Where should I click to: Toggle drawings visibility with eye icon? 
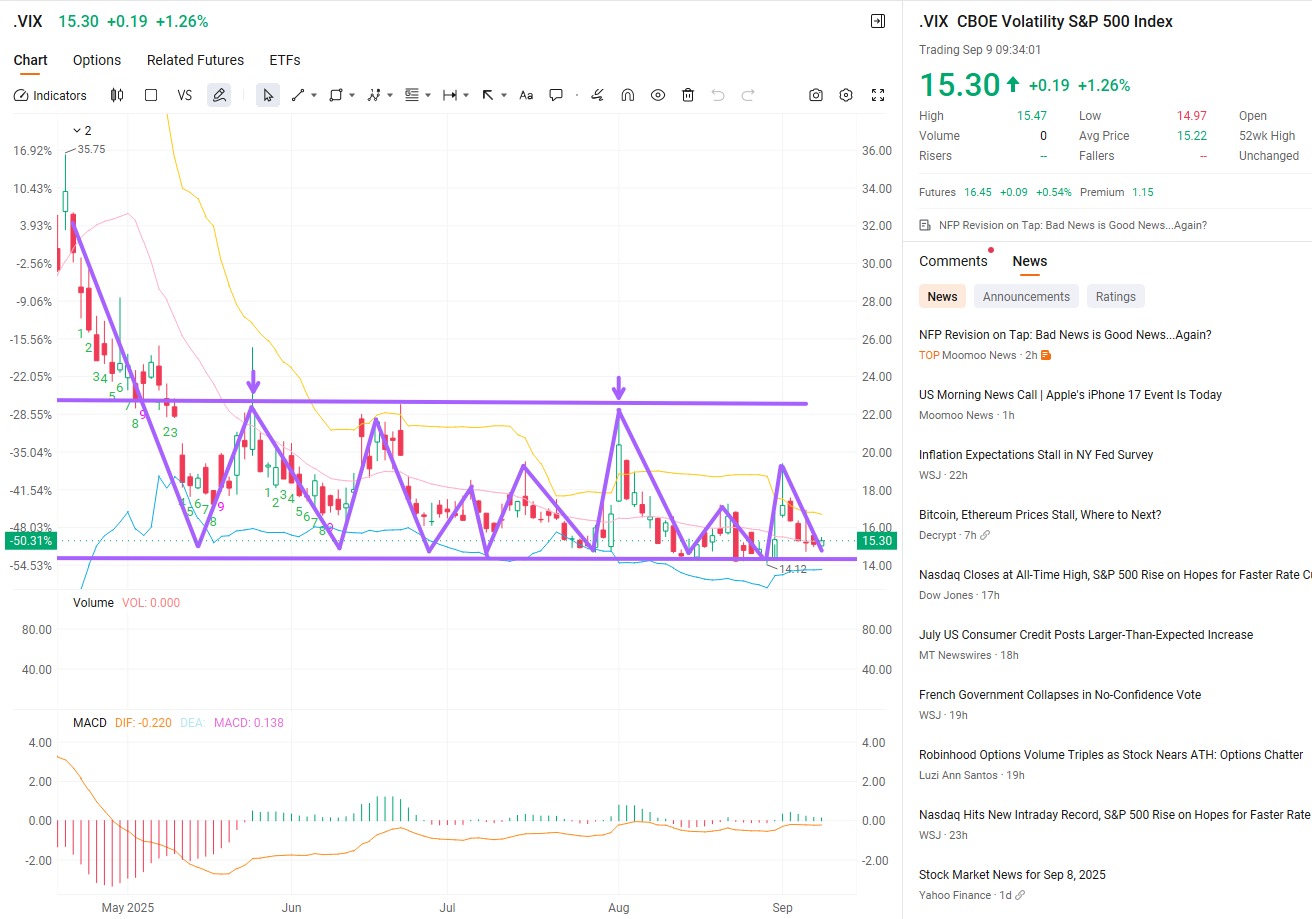[658, 95]
